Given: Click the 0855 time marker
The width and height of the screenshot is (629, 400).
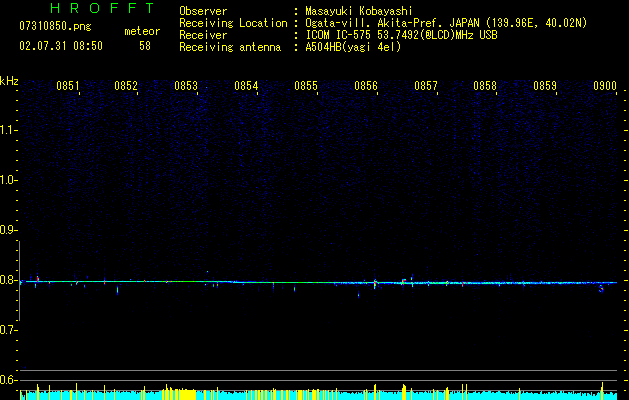Looking at the screenshot, I should pos(306,86).
